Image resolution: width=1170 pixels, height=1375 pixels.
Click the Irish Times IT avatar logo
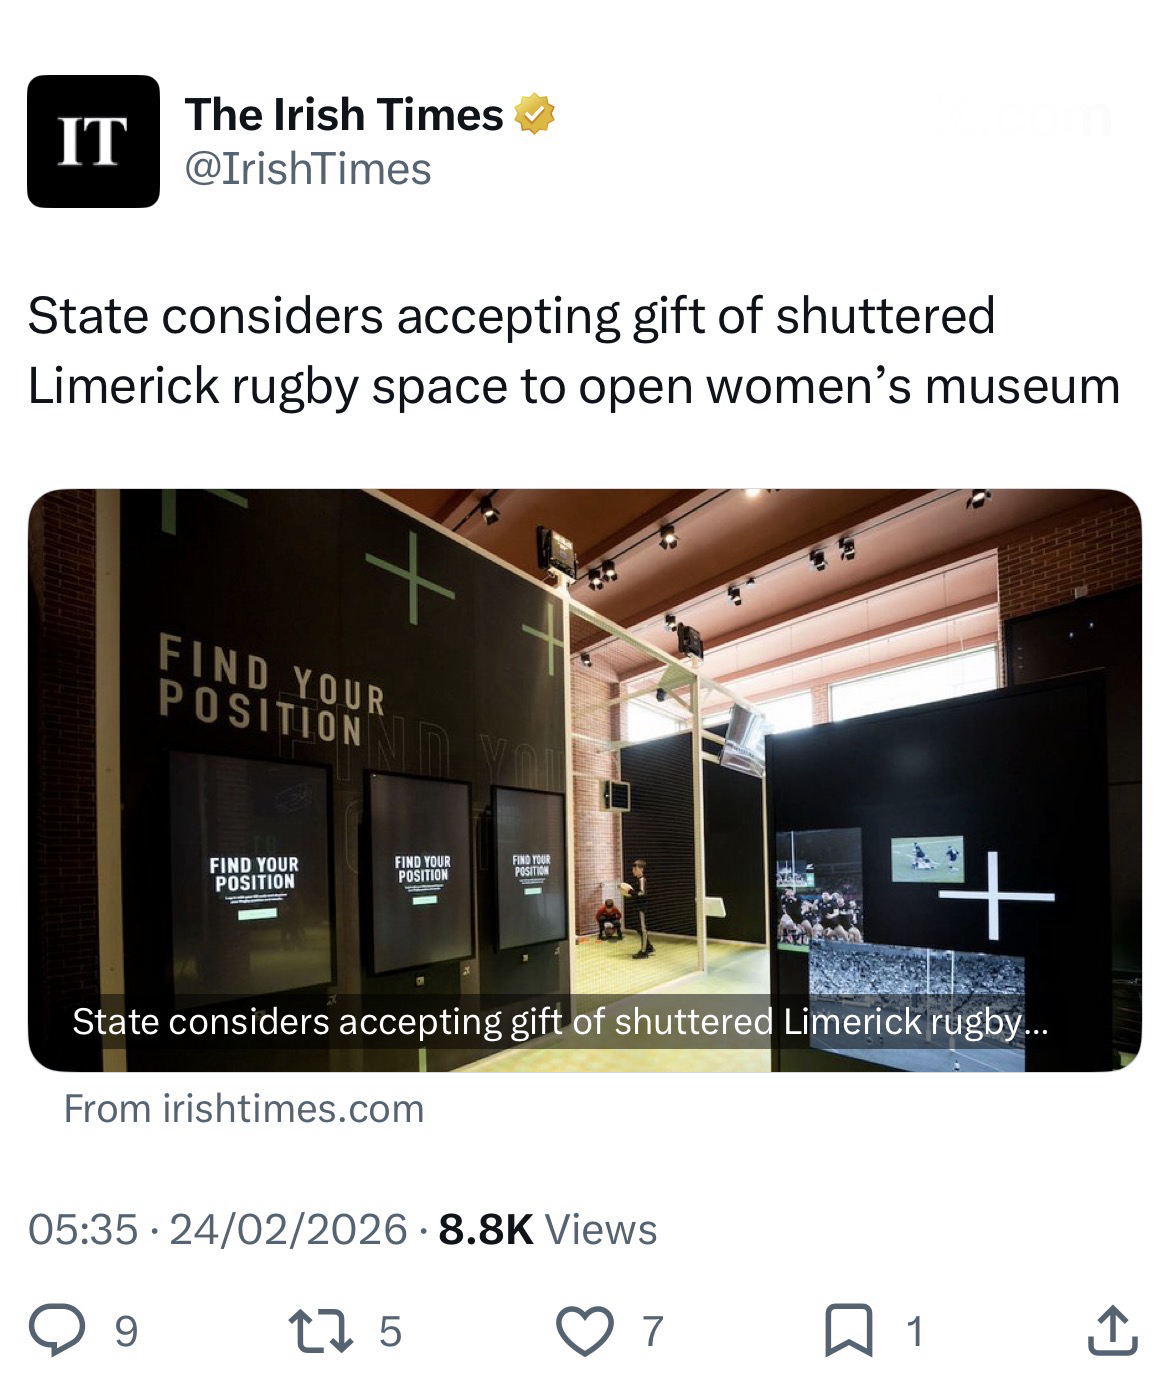click(93, 141)
